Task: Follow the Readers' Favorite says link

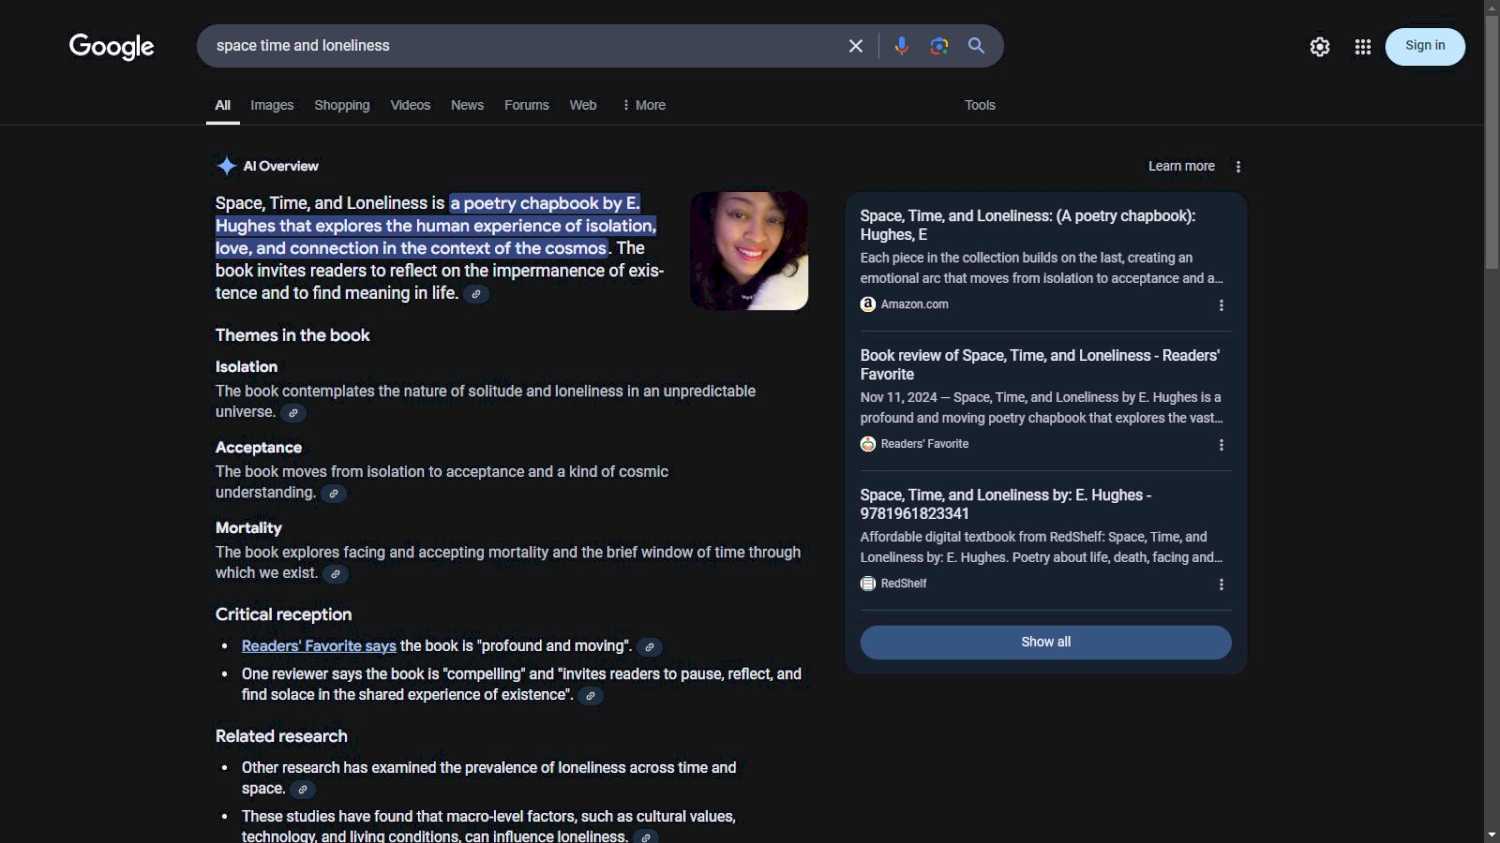Action: [x=319, y=646]
